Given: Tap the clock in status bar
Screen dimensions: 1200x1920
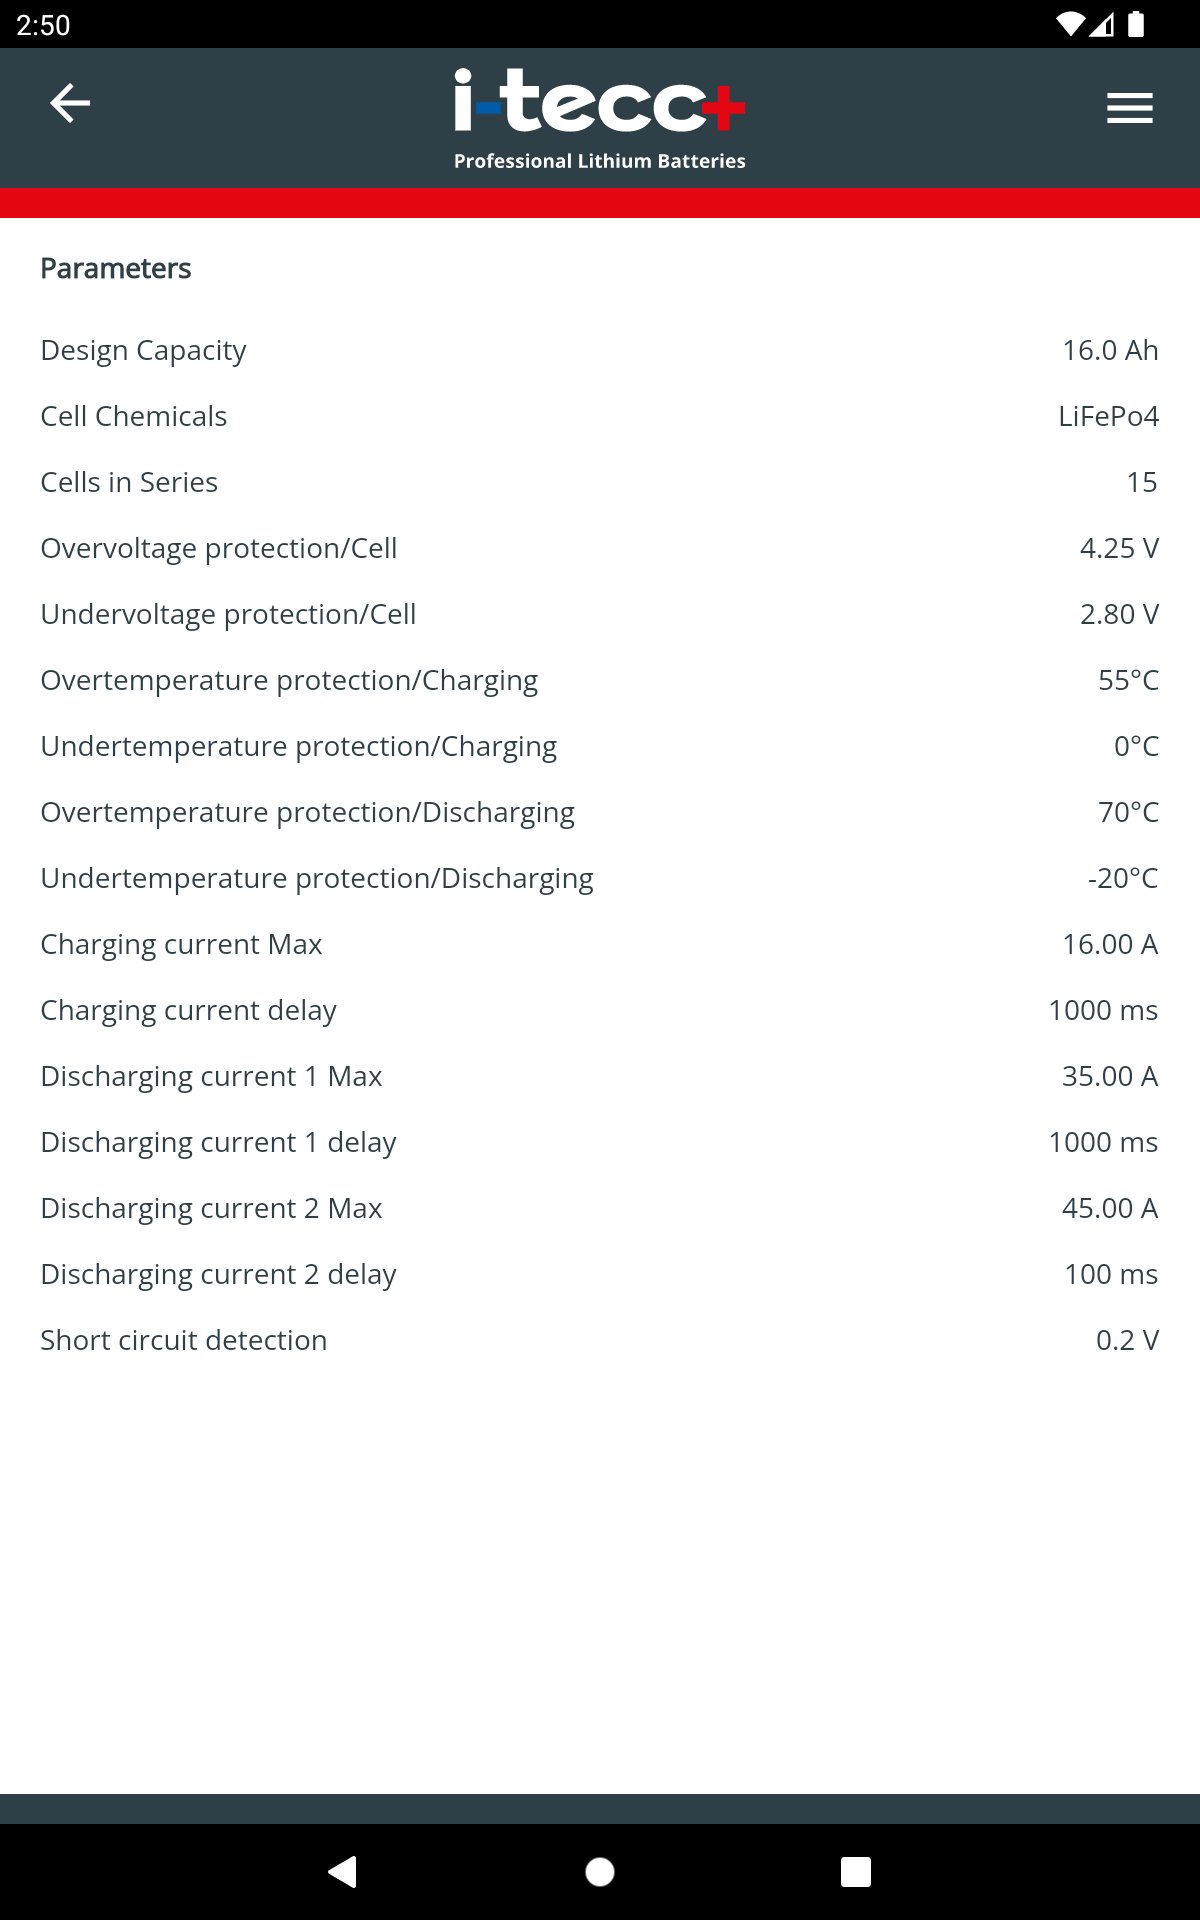Looking at the screenshot, I should click(43, 24).
